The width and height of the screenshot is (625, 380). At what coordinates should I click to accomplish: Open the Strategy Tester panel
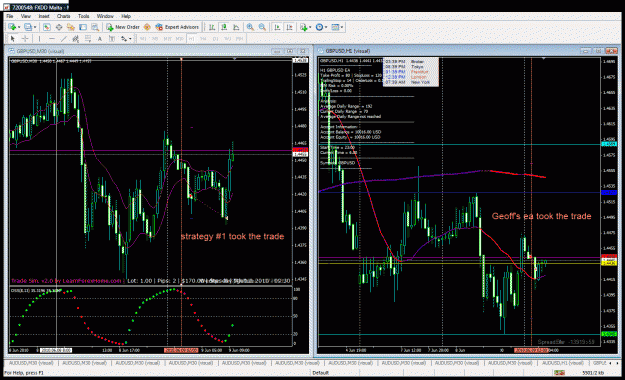[x=95, y=27]
